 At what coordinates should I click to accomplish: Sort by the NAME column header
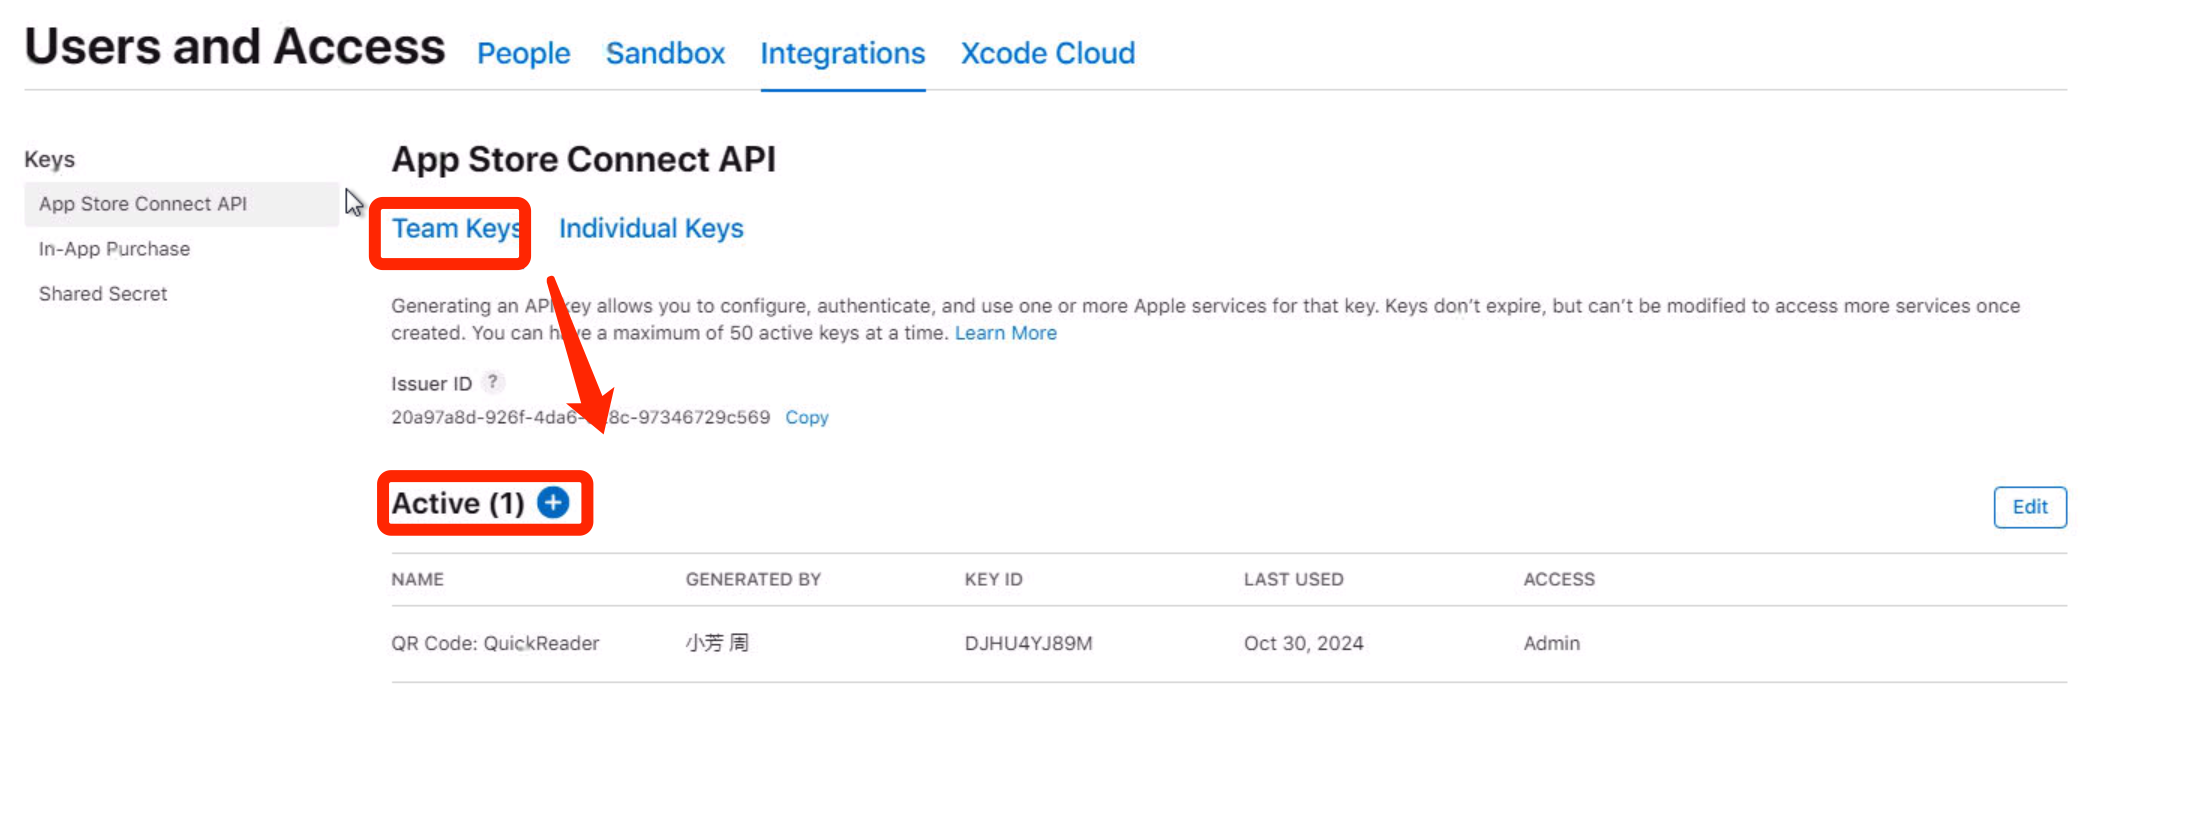click(417, 580)
